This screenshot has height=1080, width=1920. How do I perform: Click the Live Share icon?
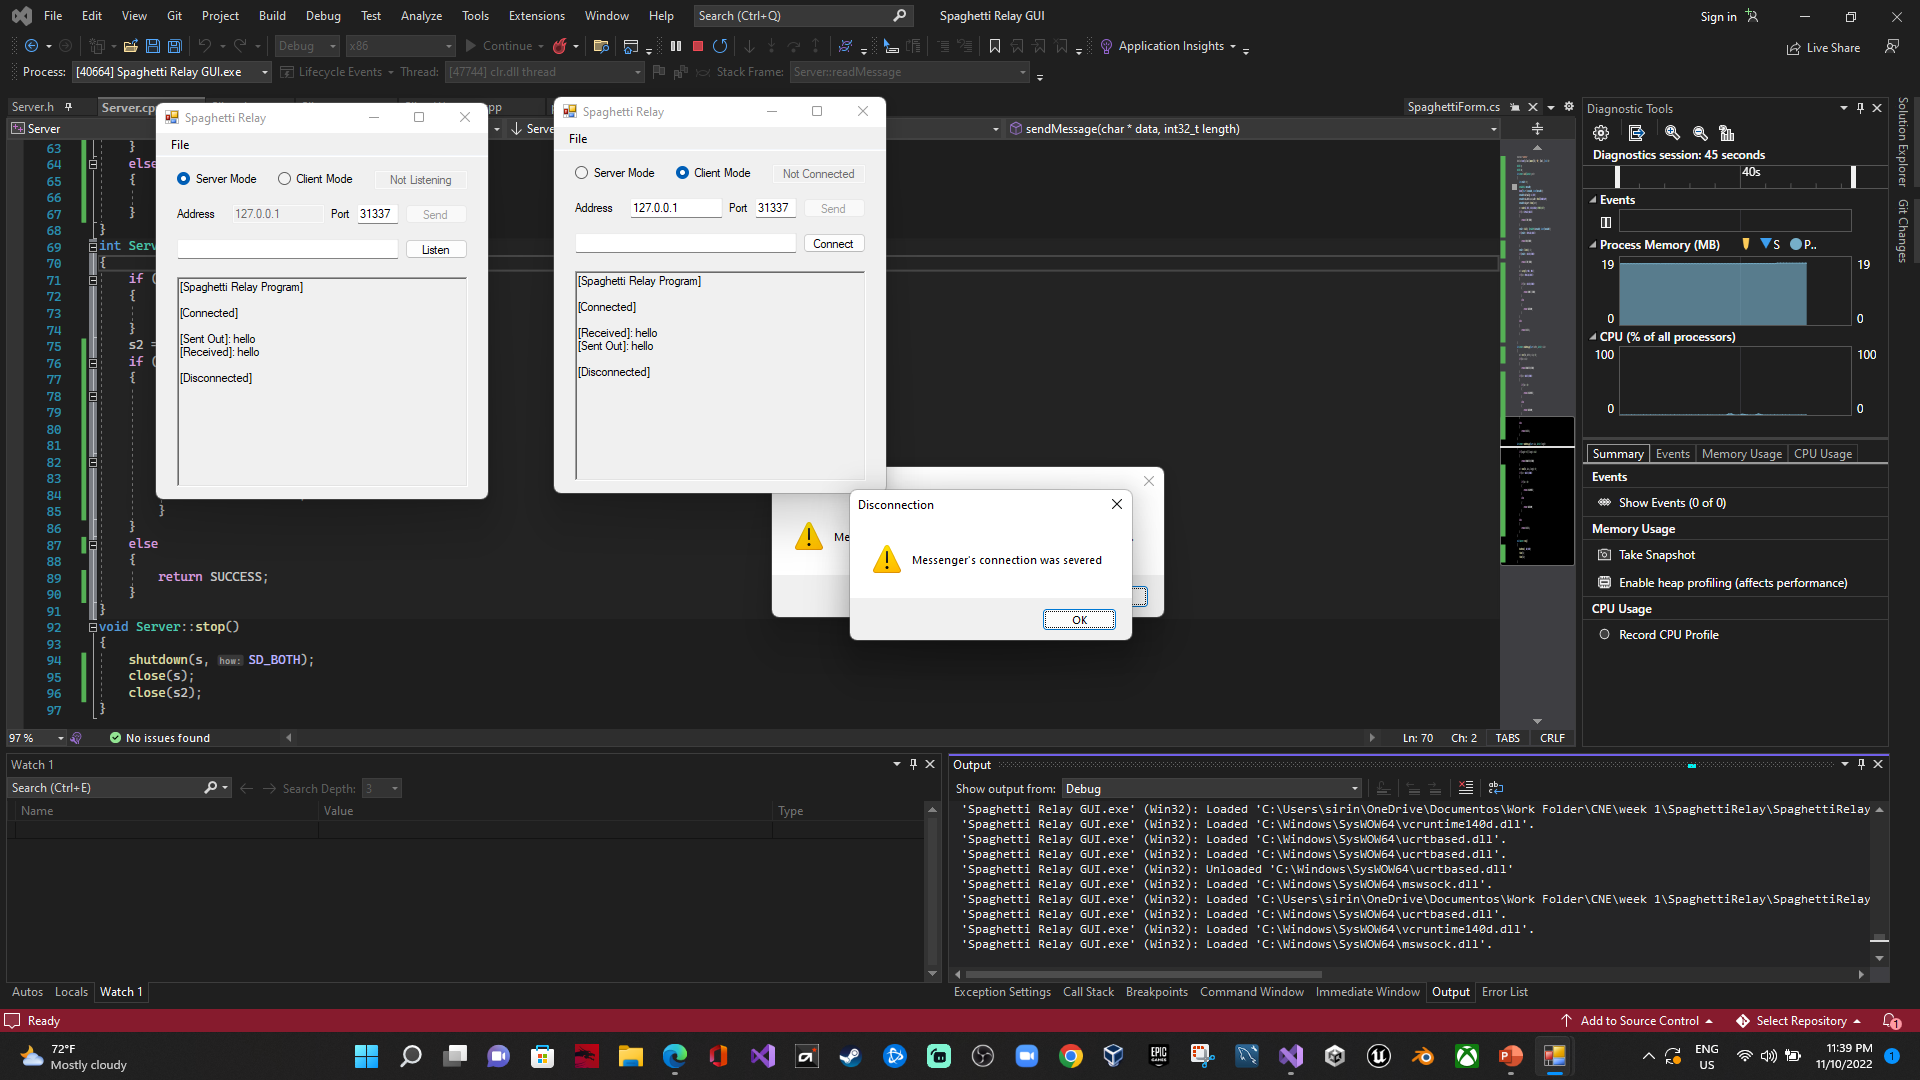tap(1794, 48)
